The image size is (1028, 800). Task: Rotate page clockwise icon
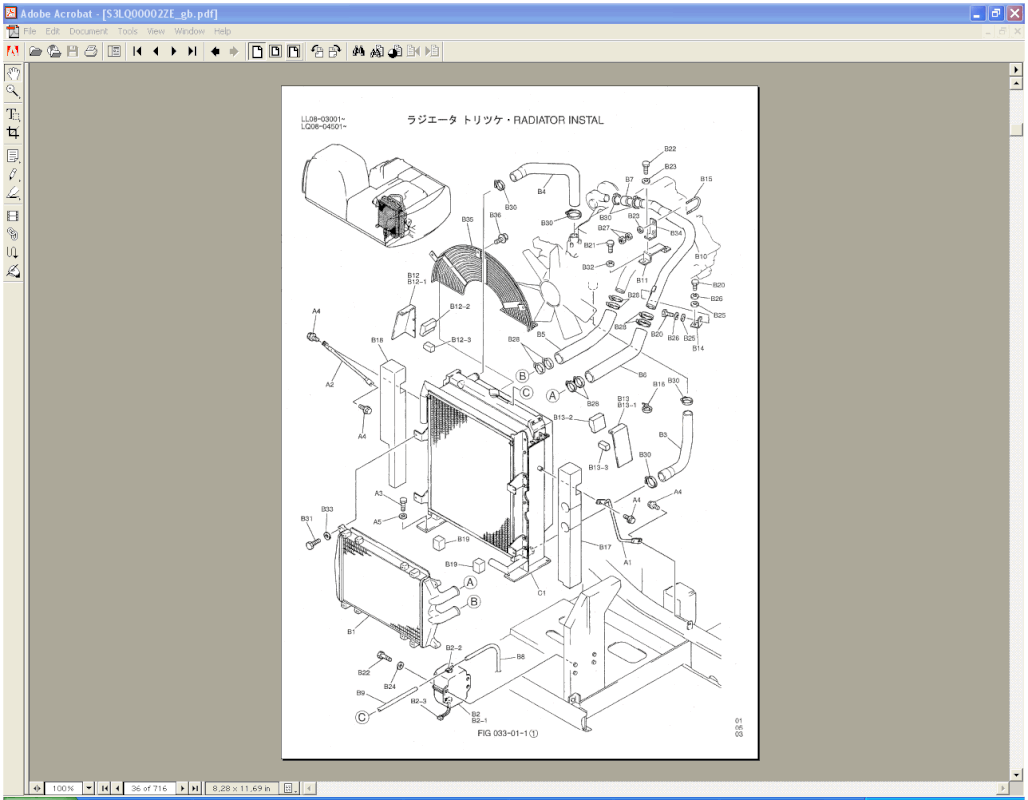tap(334, 51)
